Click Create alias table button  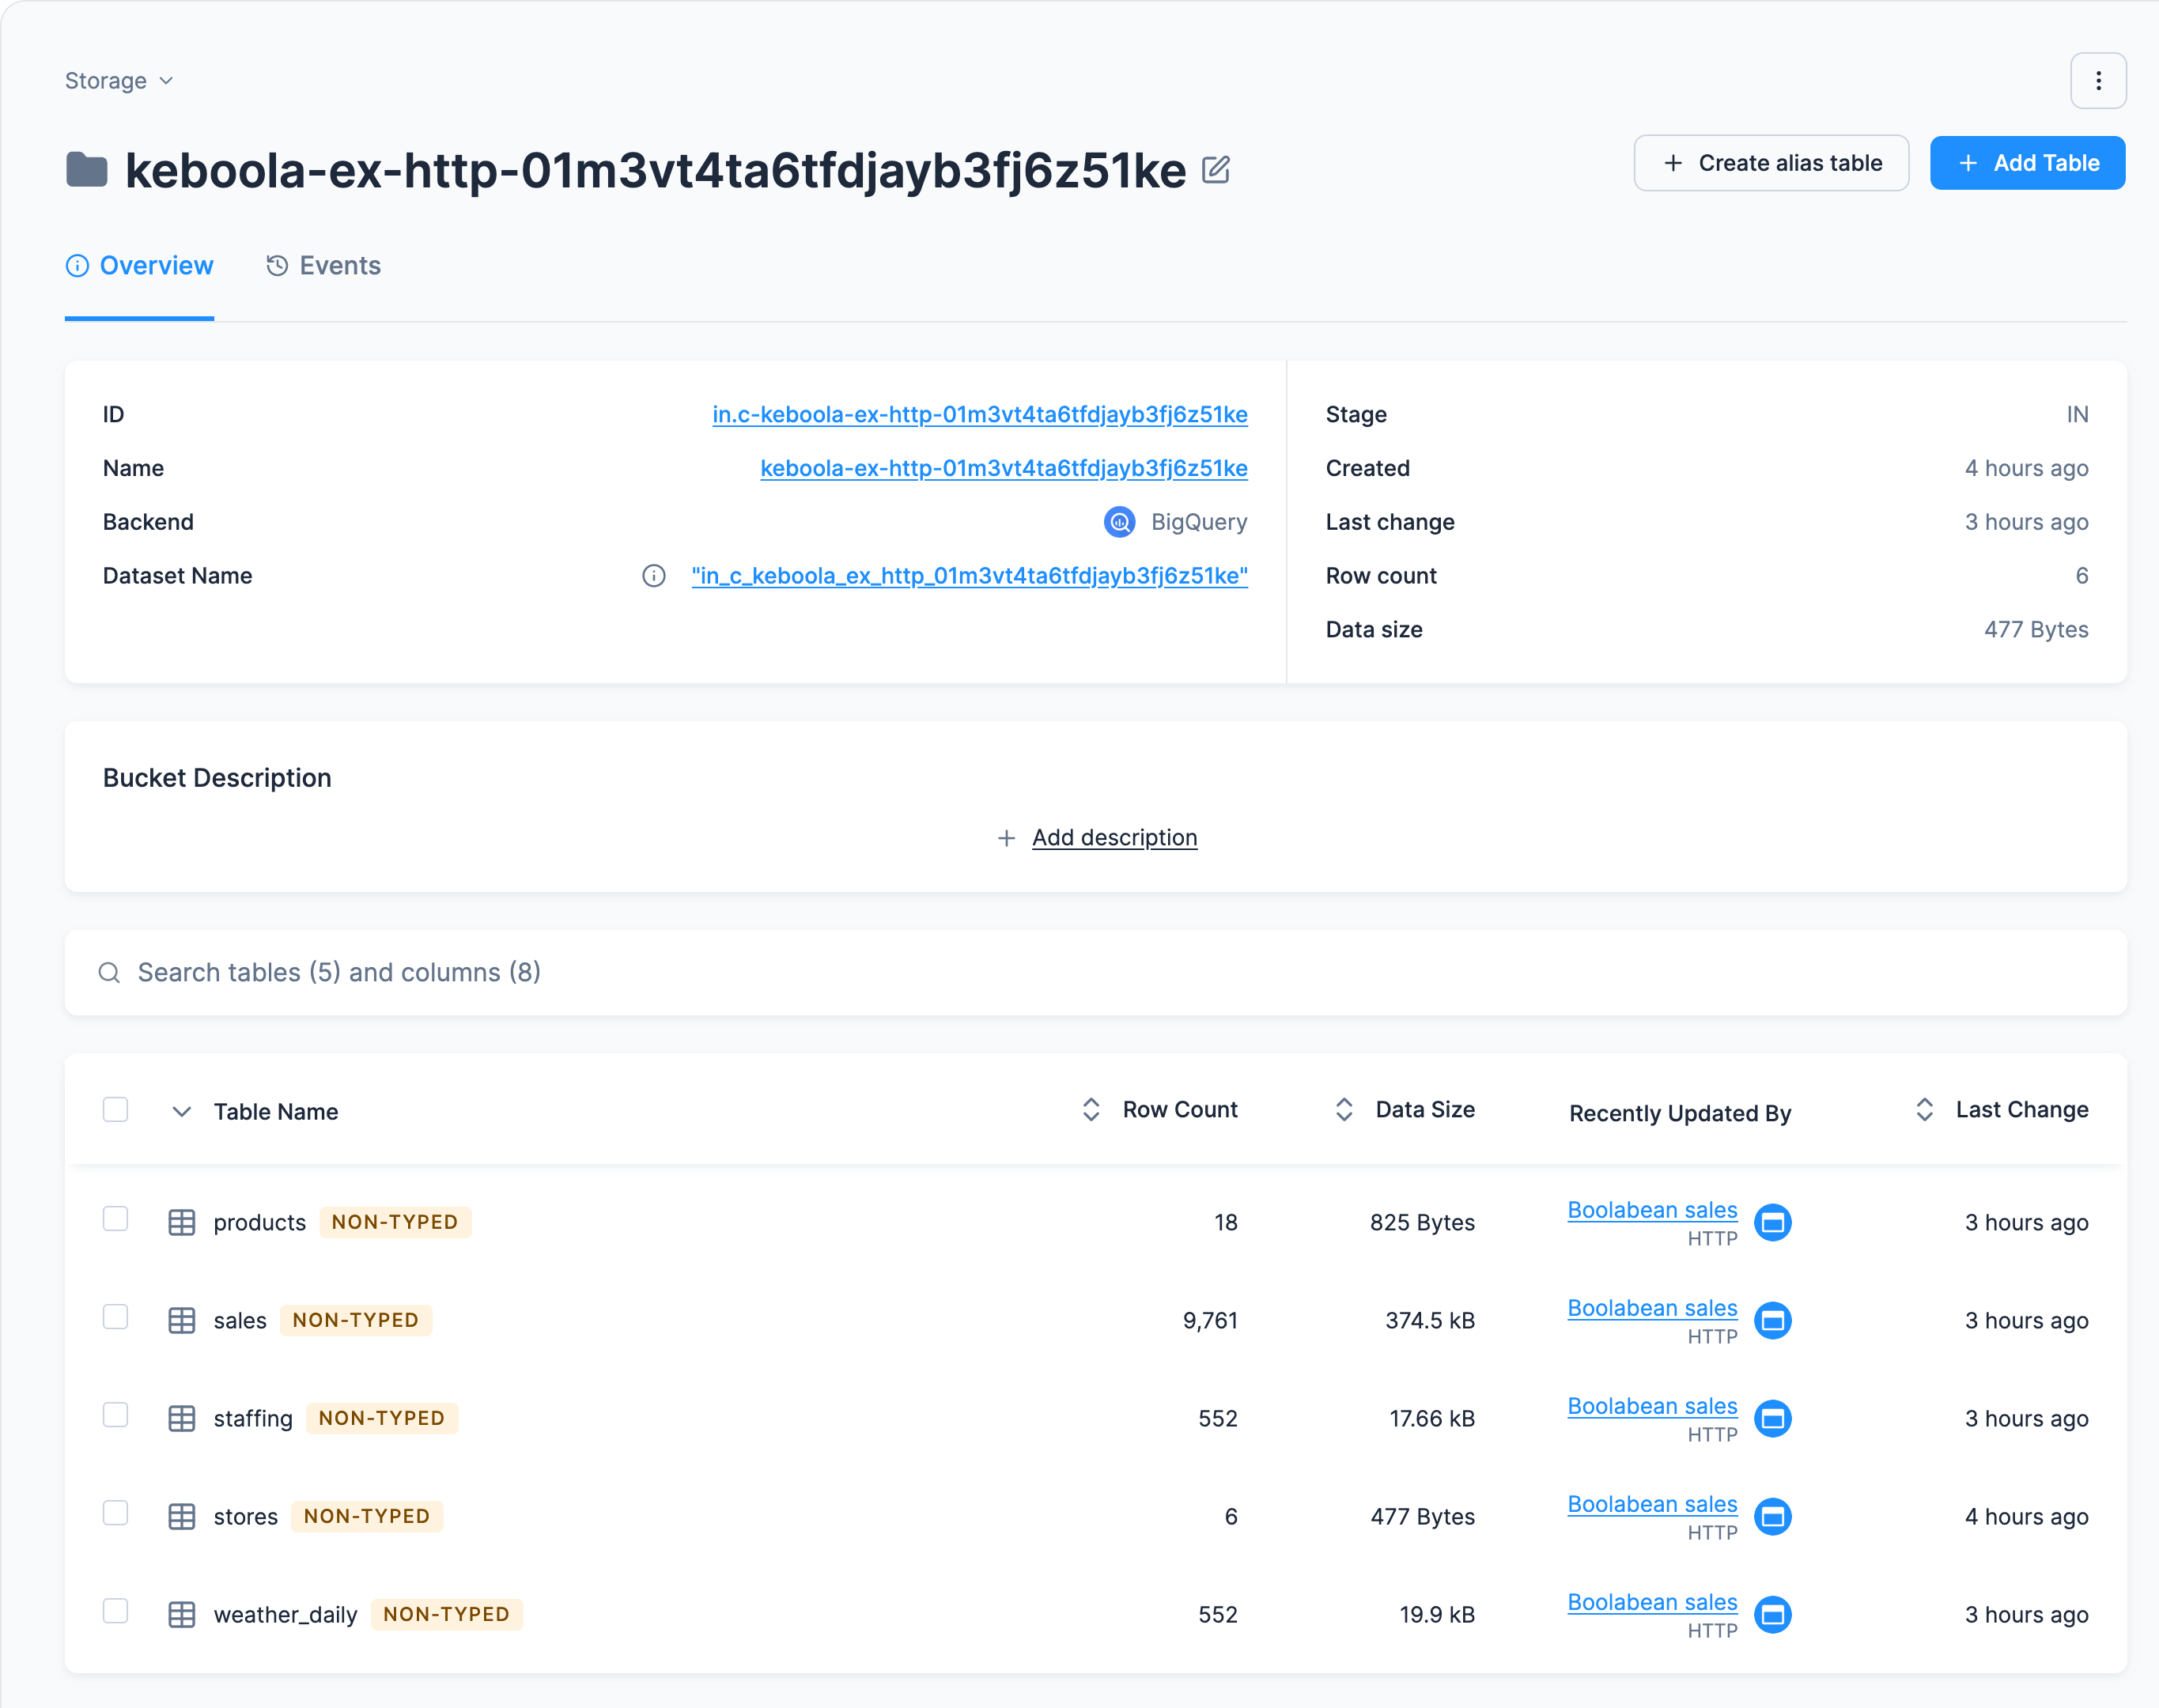coord(1771,163)
